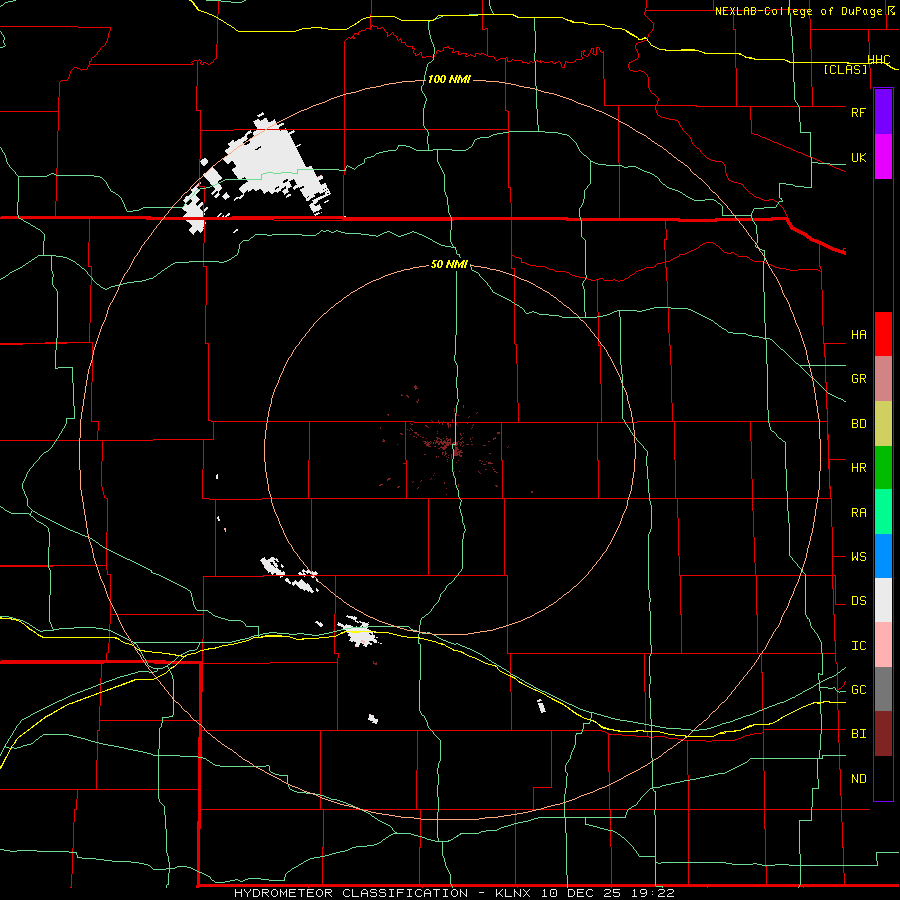Click the HR legend label
Image resolution: width=900 pixels, height=900 pixels.
pyautogui.click(x=858, y=468)
